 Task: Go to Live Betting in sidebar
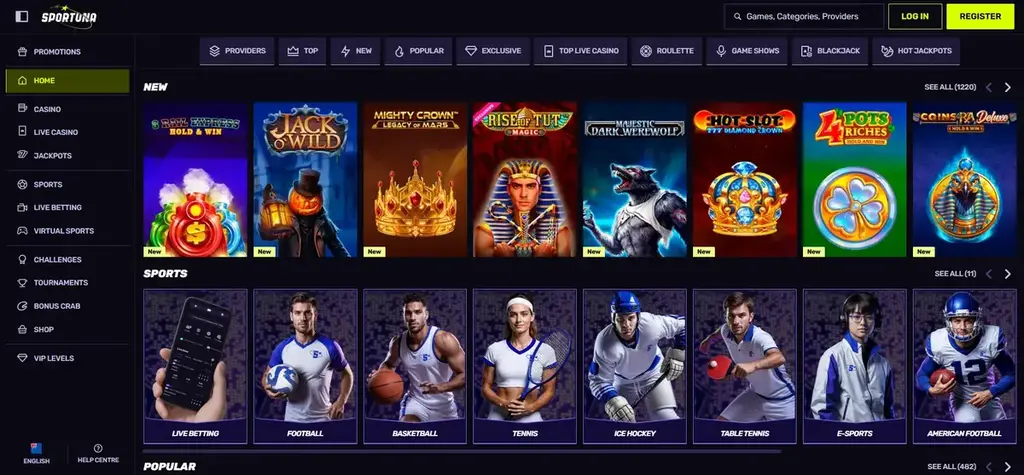67,207
